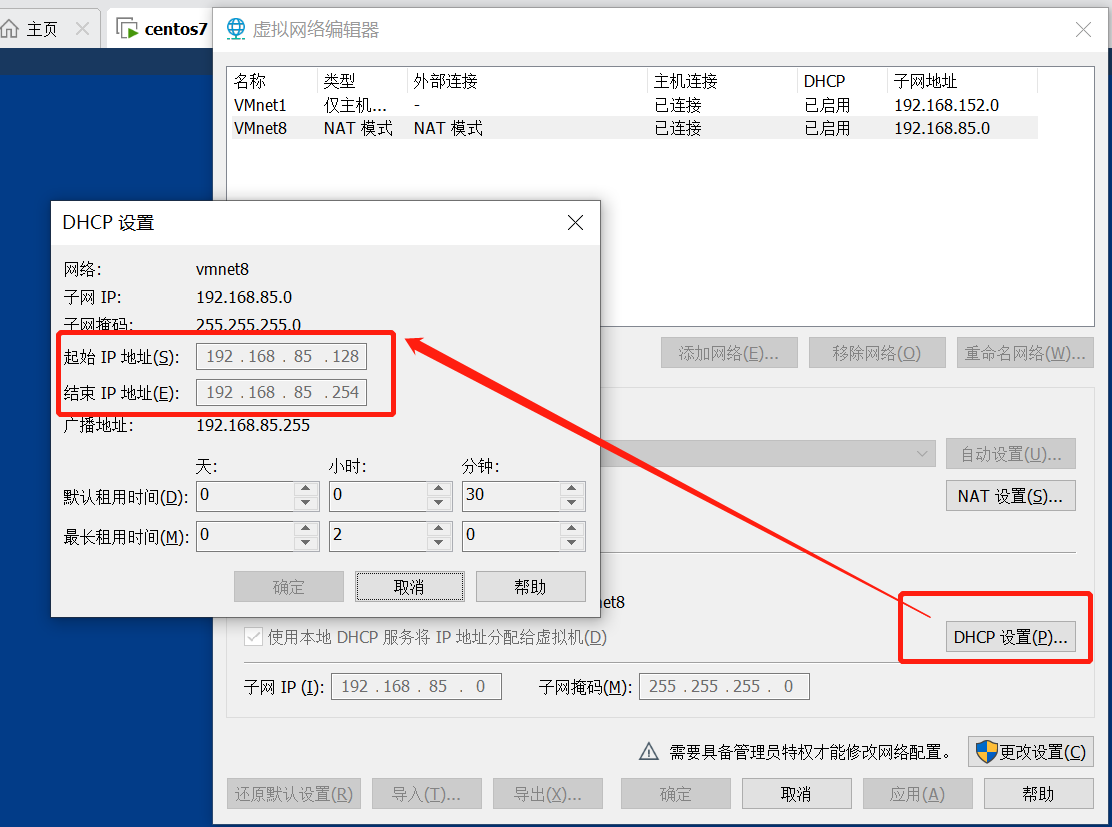Increase 最长租用时间 minutes value
1112x827 pixels.
(572, 528)
